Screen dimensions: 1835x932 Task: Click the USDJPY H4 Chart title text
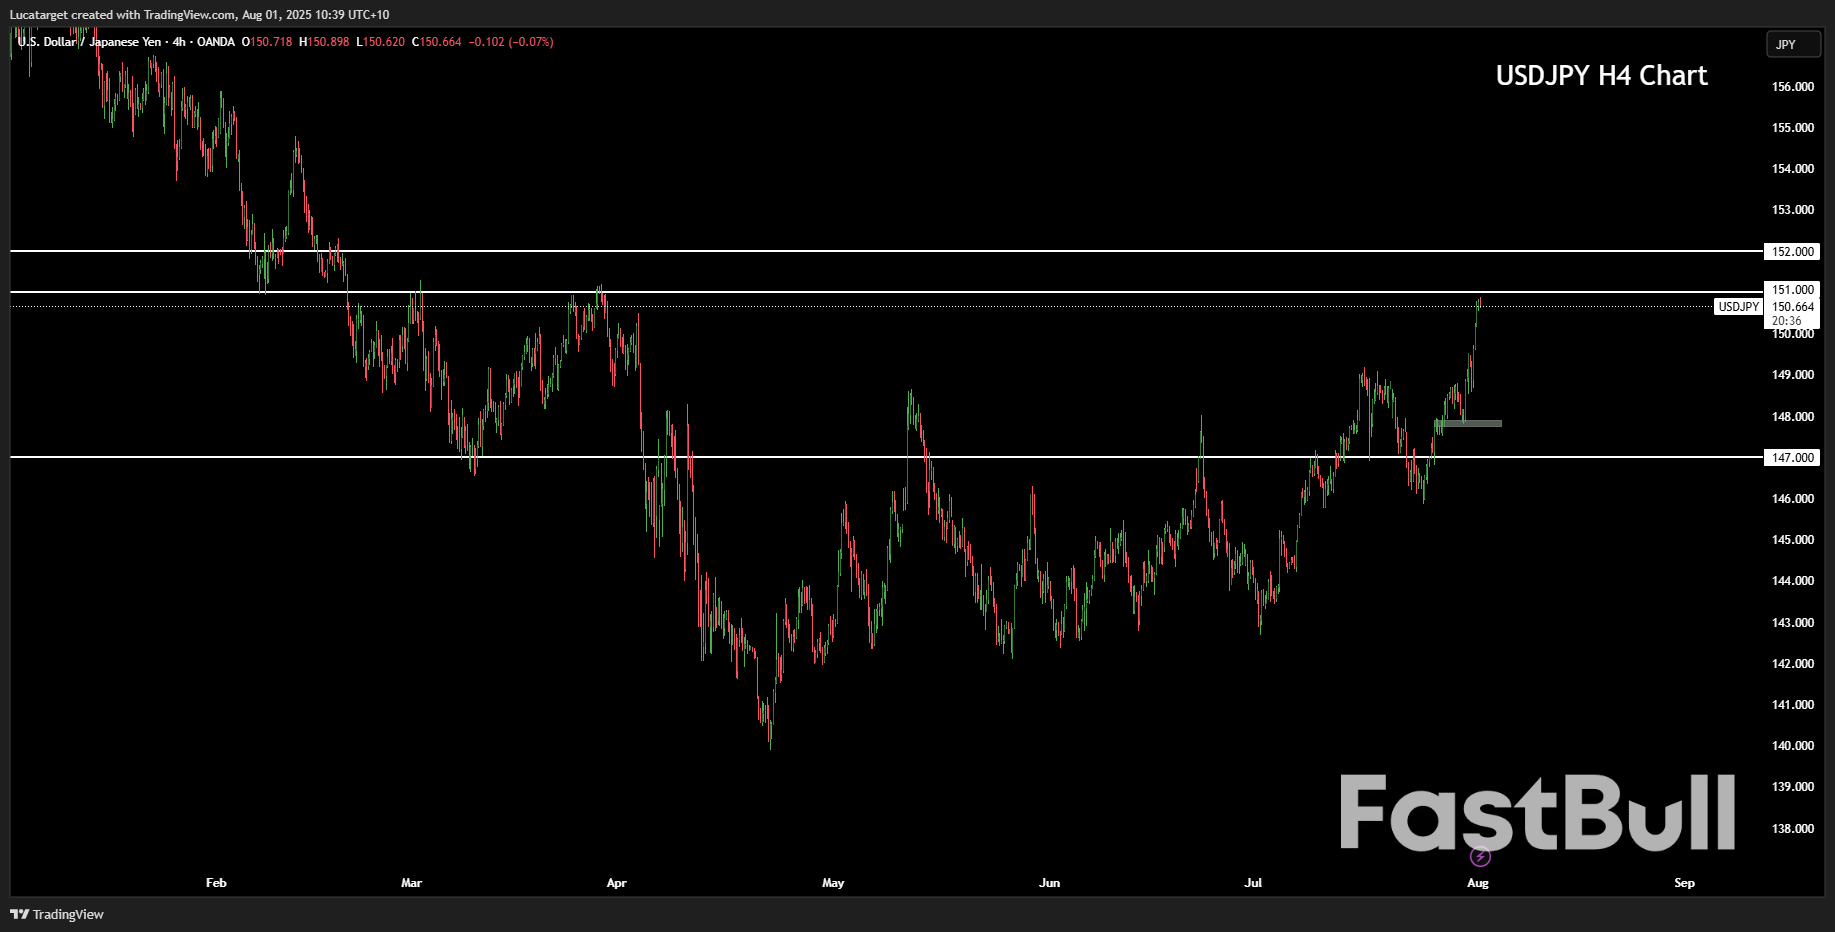[x=1601, y=75]
